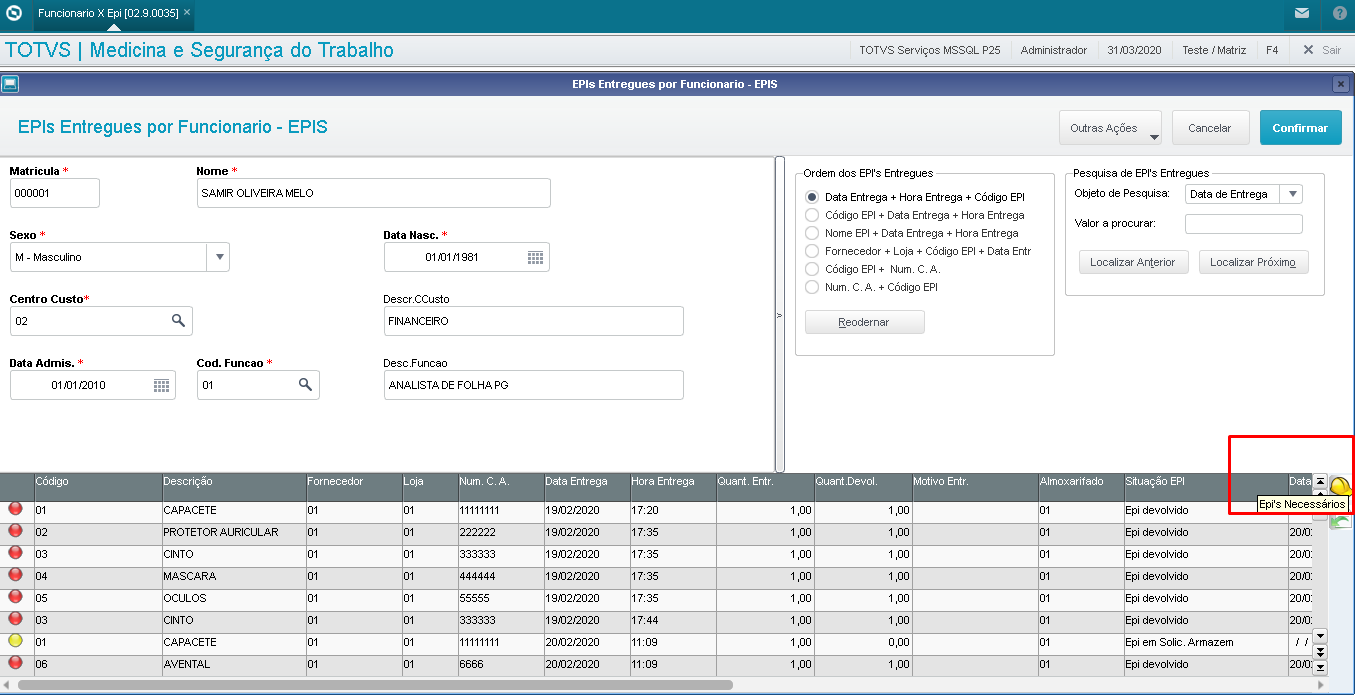1355x696 pixels.
Task: Click red status ball of OCULOS row
Action: click(15, 596)
